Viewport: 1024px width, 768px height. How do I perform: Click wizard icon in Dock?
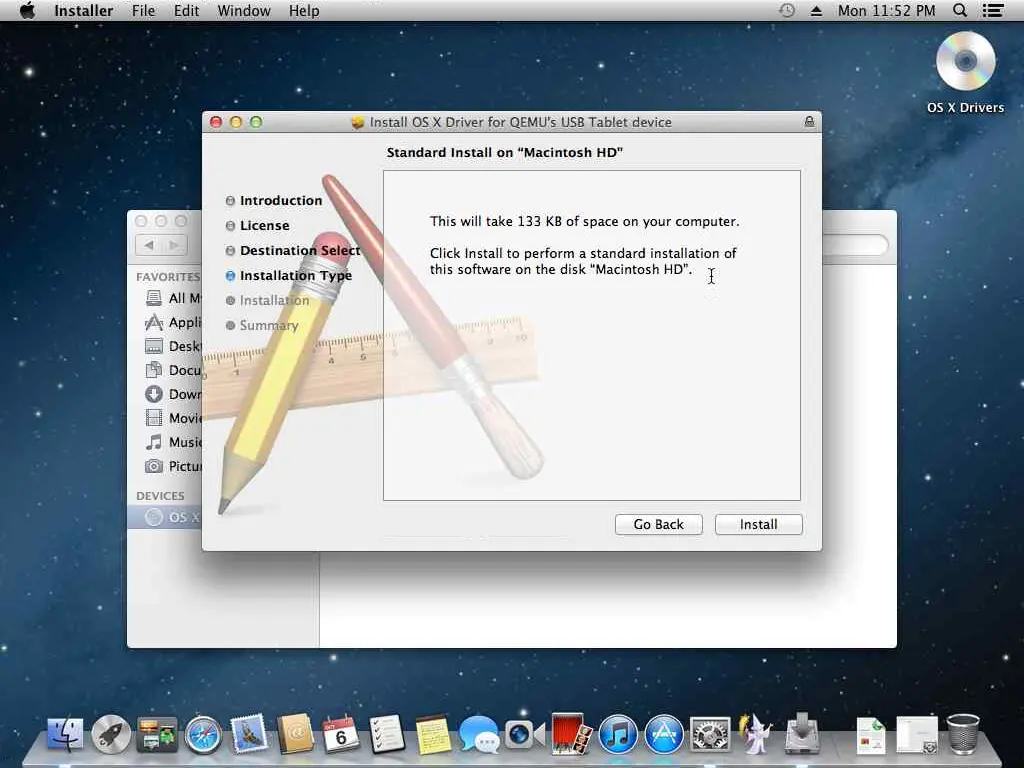click(x=756, y=734)
